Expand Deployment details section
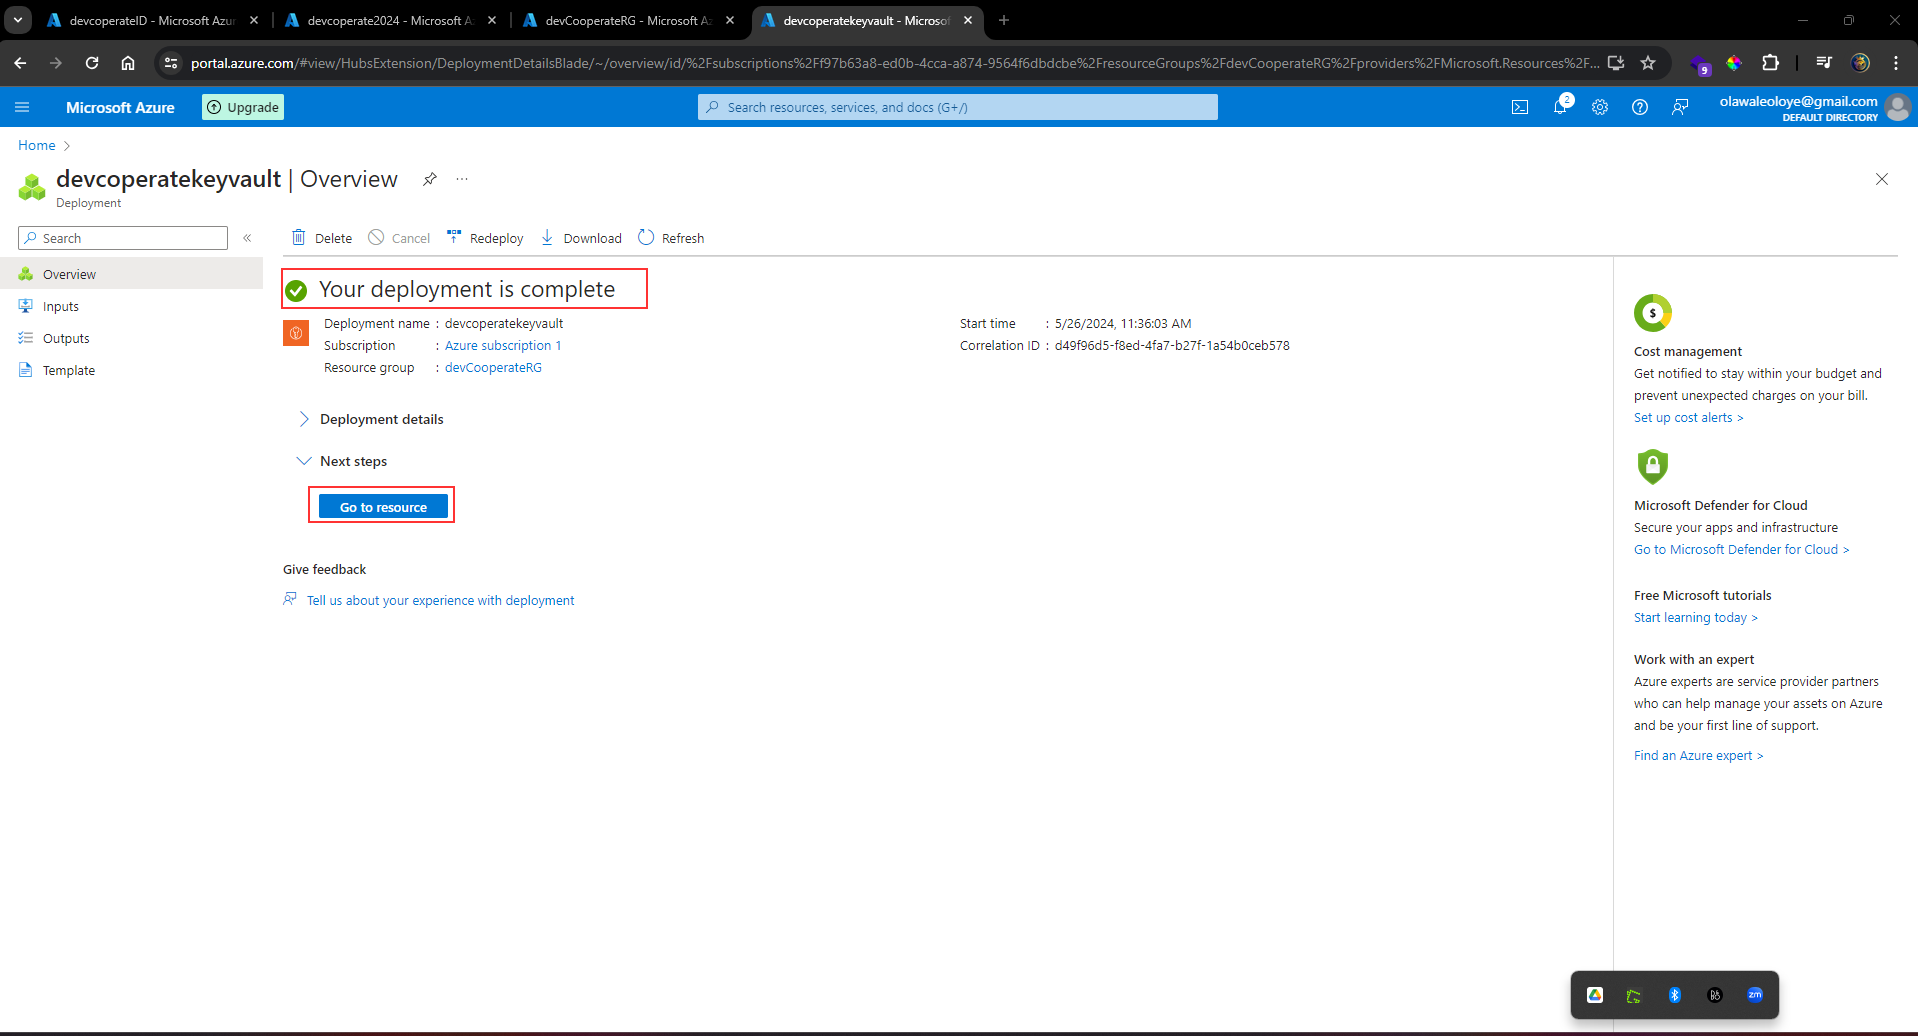This screenshot has height=1036, width=1918. pyautogui.click(x=371, y=419)
